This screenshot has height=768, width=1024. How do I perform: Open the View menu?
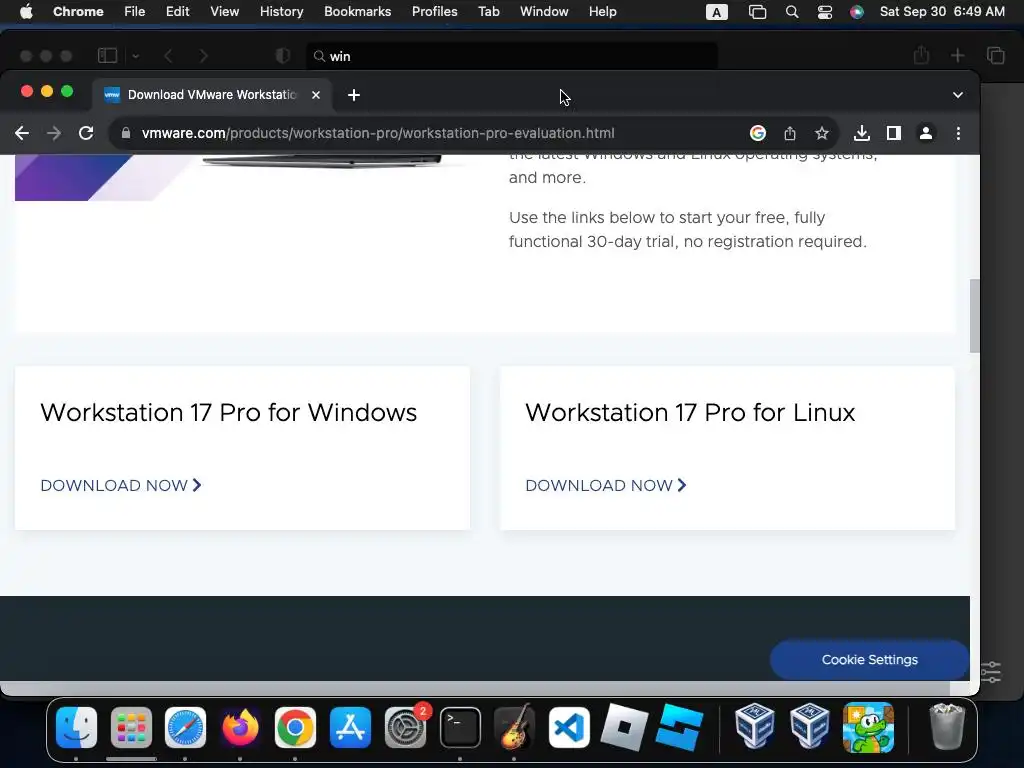click(225, 12)
